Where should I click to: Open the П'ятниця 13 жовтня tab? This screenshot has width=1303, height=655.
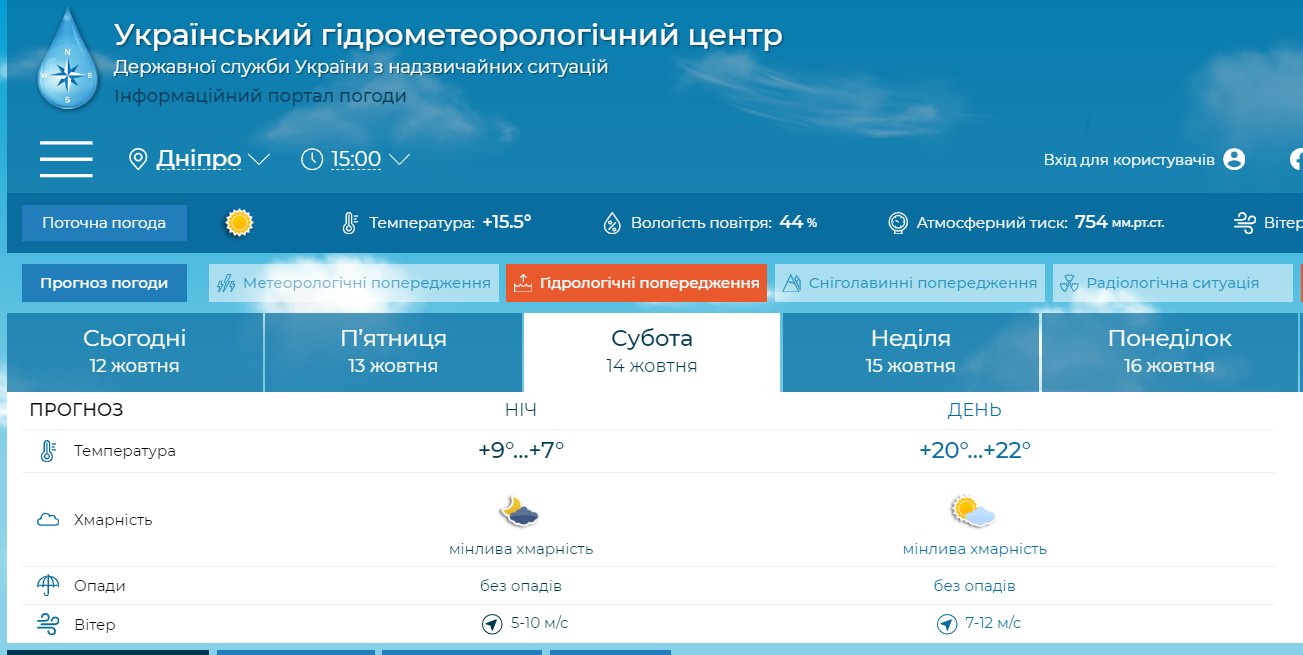pyautogui.click(x=393, y=352)
